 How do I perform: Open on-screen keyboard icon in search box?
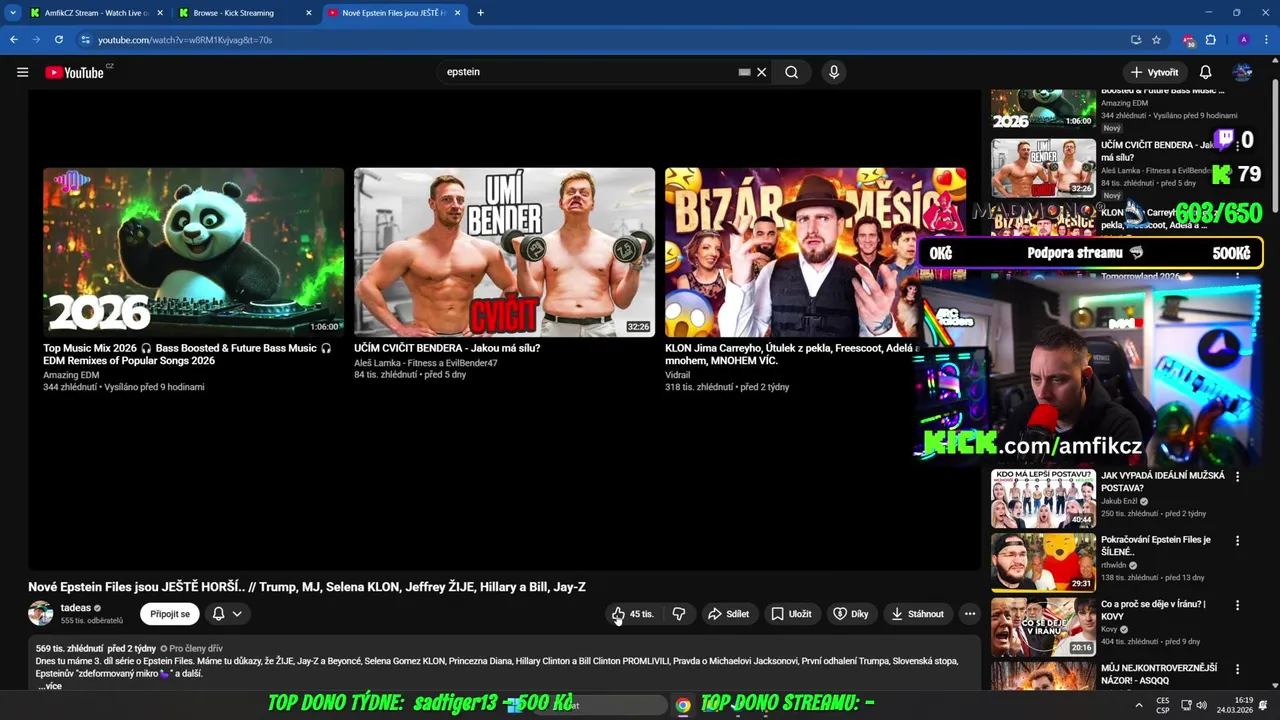point(744,72)
